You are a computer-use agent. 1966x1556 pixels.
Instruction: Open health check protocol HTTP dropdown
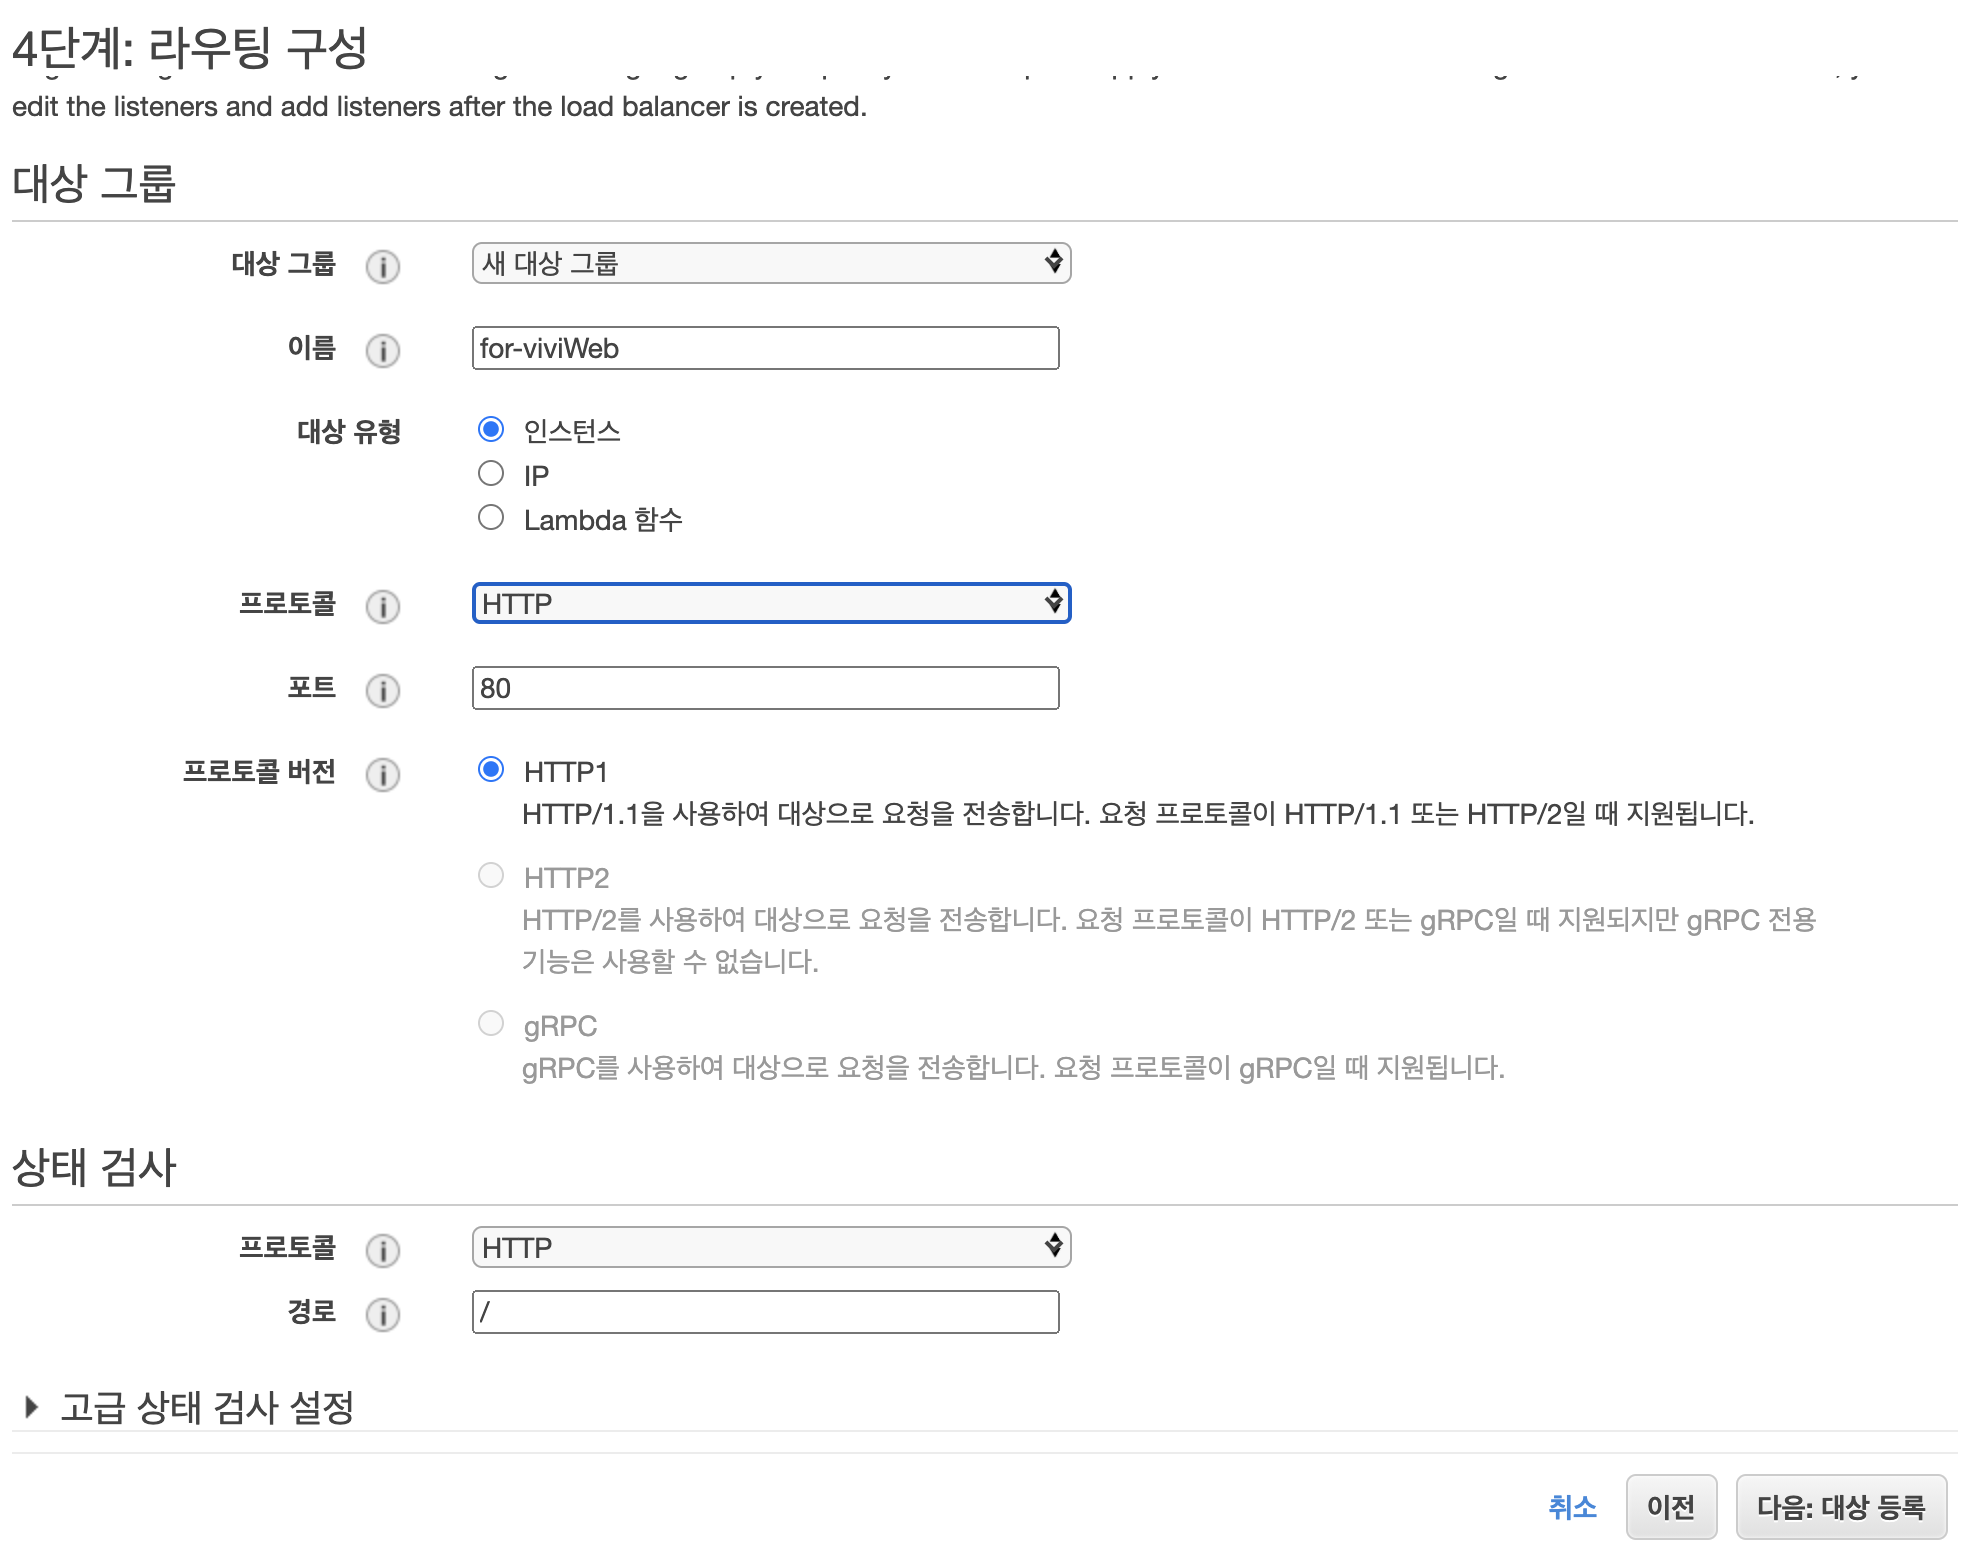coord(770,1247)
